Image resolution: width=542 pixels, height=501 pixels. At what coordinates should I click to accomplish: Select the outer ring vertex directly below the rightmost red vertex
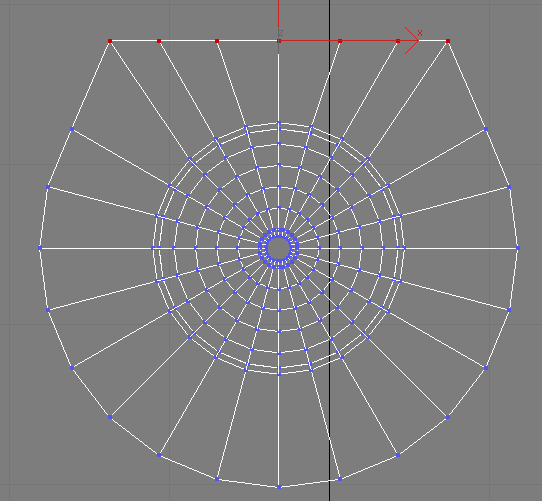pyautogui.click(x=448, y=417)
